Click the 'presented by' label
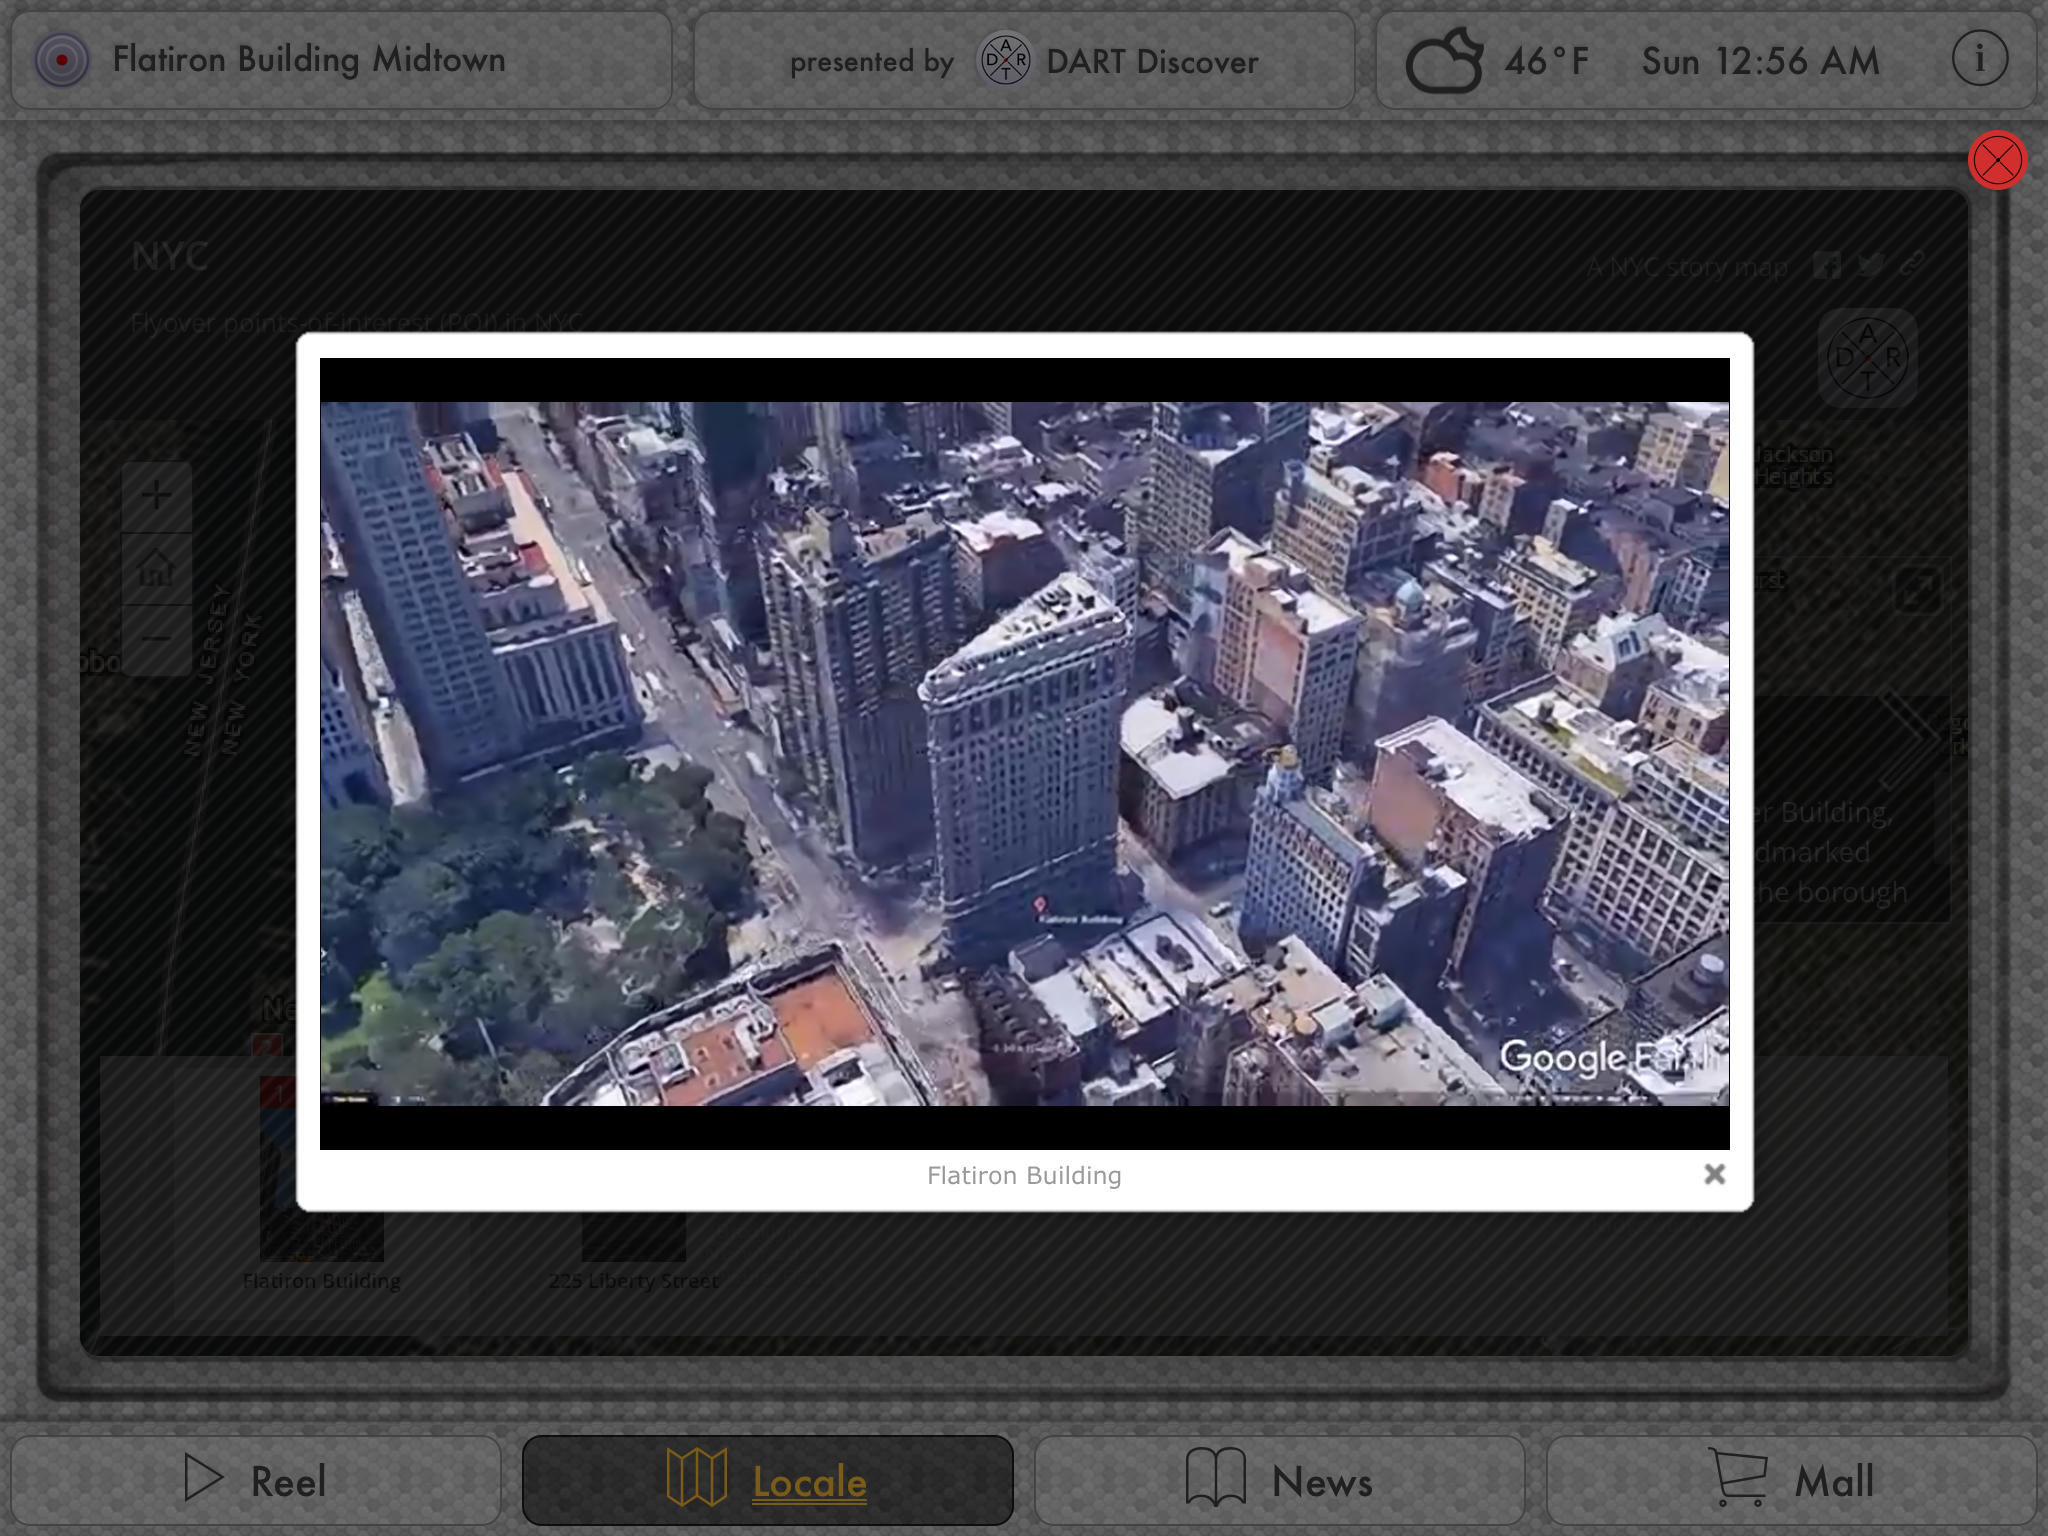2048x1536 pixels. point(871,62)
